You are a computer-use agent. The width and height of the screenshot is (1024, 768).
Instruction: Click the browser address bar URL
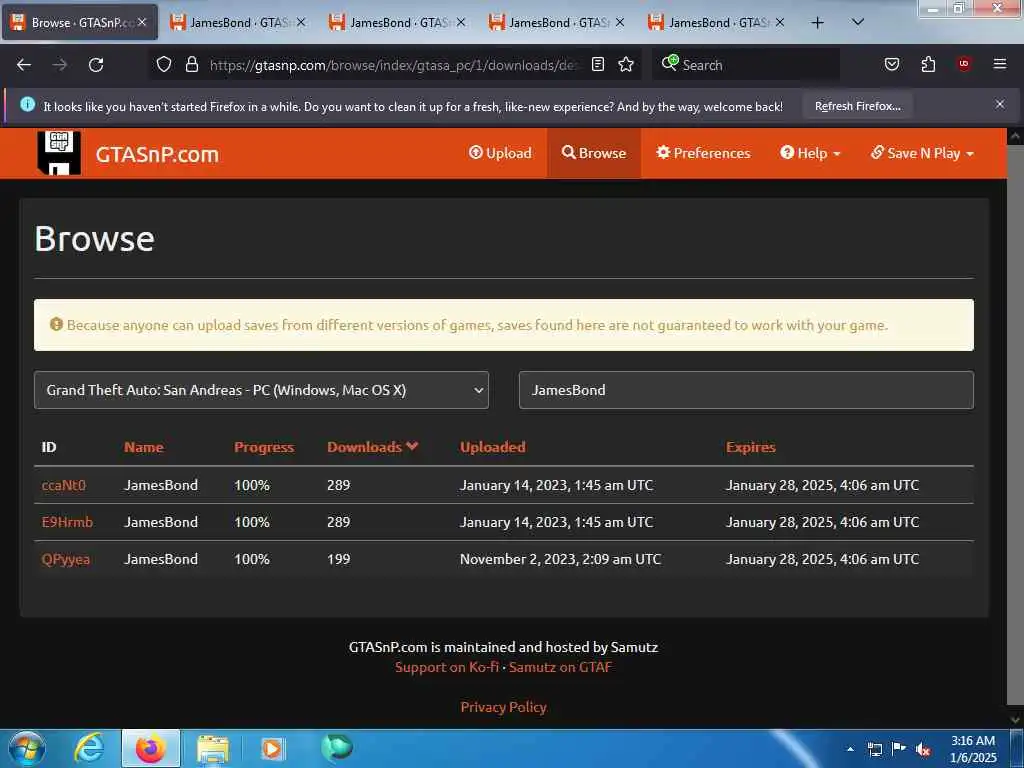click(393, 65)
